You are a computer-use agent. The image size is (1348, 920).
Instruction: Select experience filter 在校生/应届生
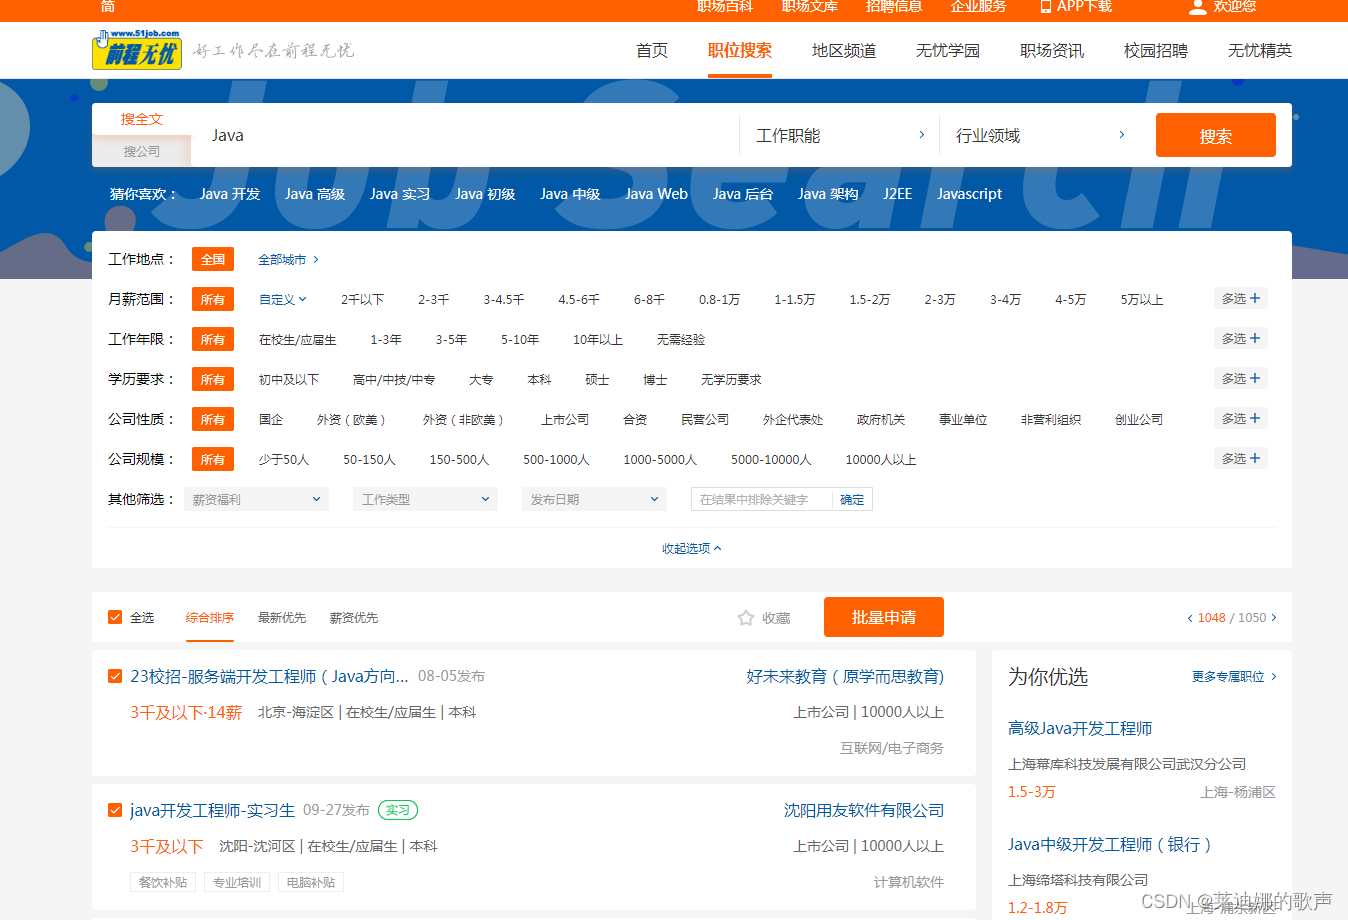(x=298, y=339)
